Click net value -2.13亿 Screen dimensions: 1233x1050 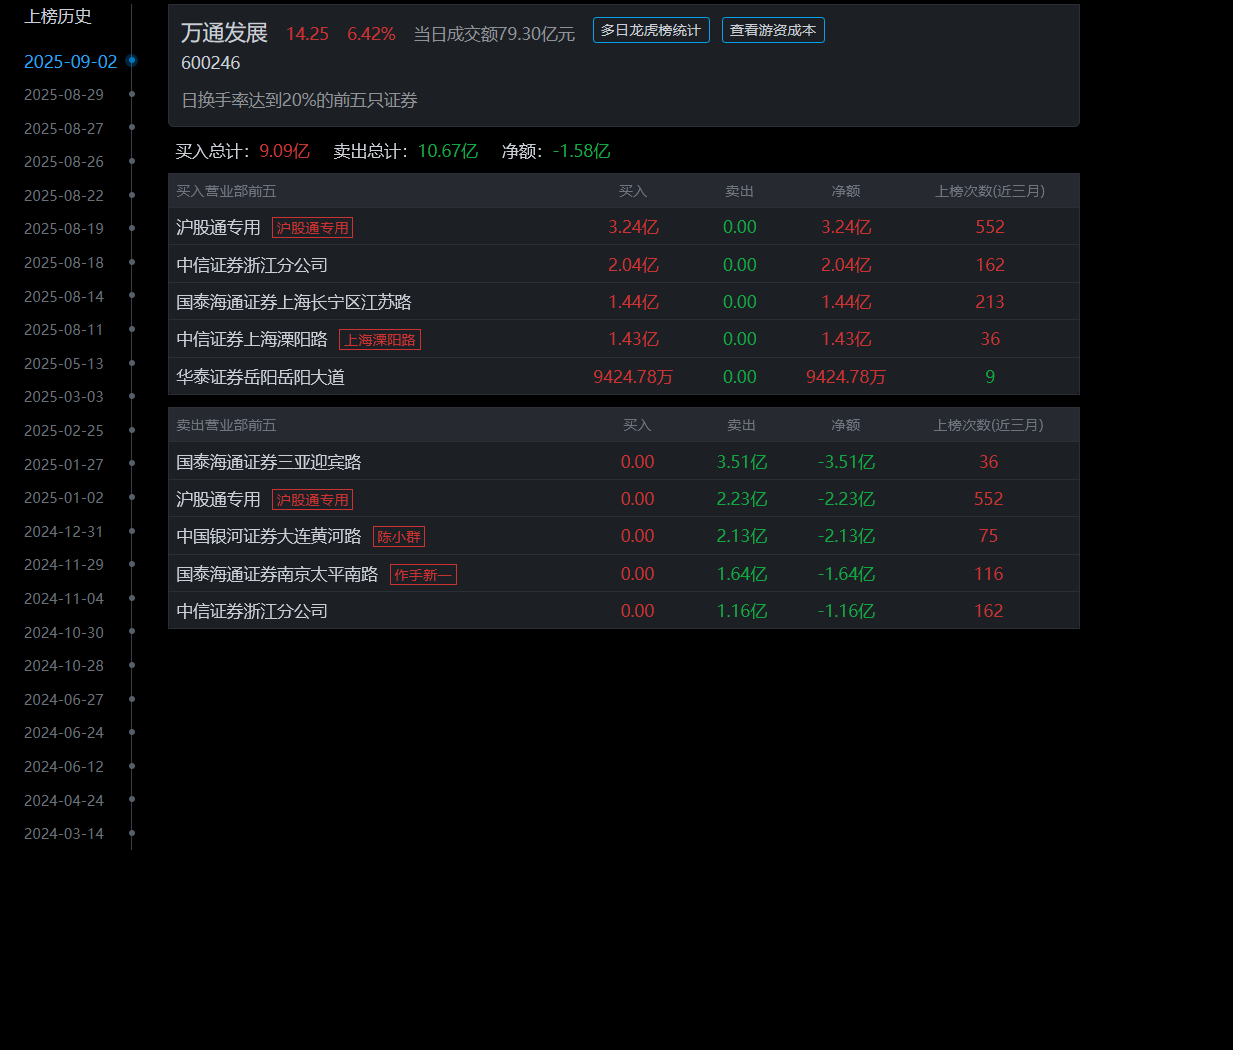(x=846, y=536)
